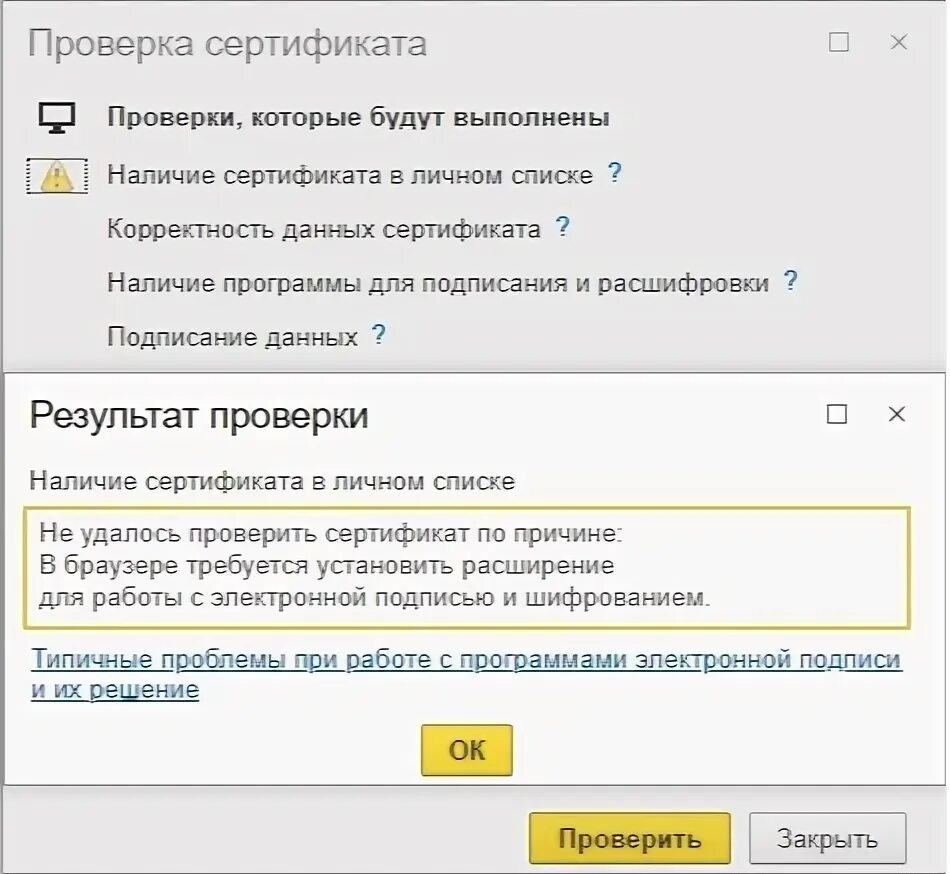Click the Результат проверки subtitle Наличие сертификата в личном списке
The width and height of the screenshot is (950, 874).
(x=272, y=482)
